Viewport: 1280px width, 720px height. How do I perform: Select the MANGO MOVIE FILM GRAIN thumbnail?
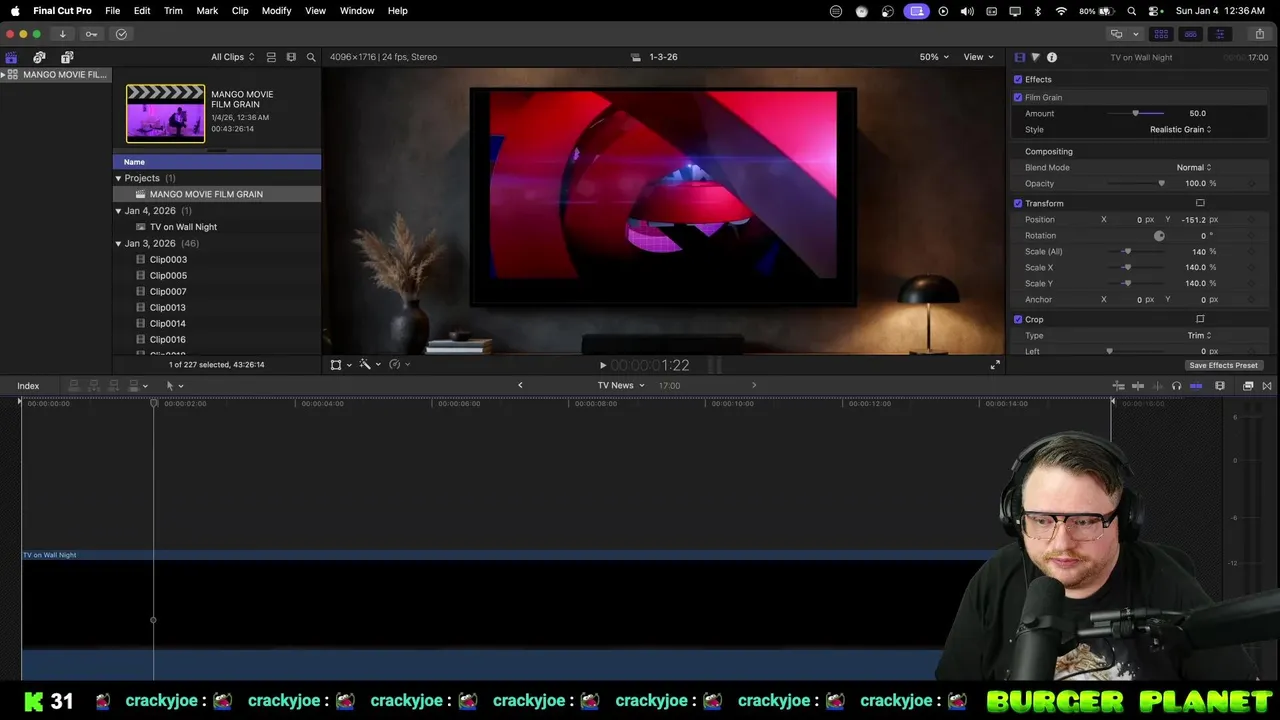point(165,113)
